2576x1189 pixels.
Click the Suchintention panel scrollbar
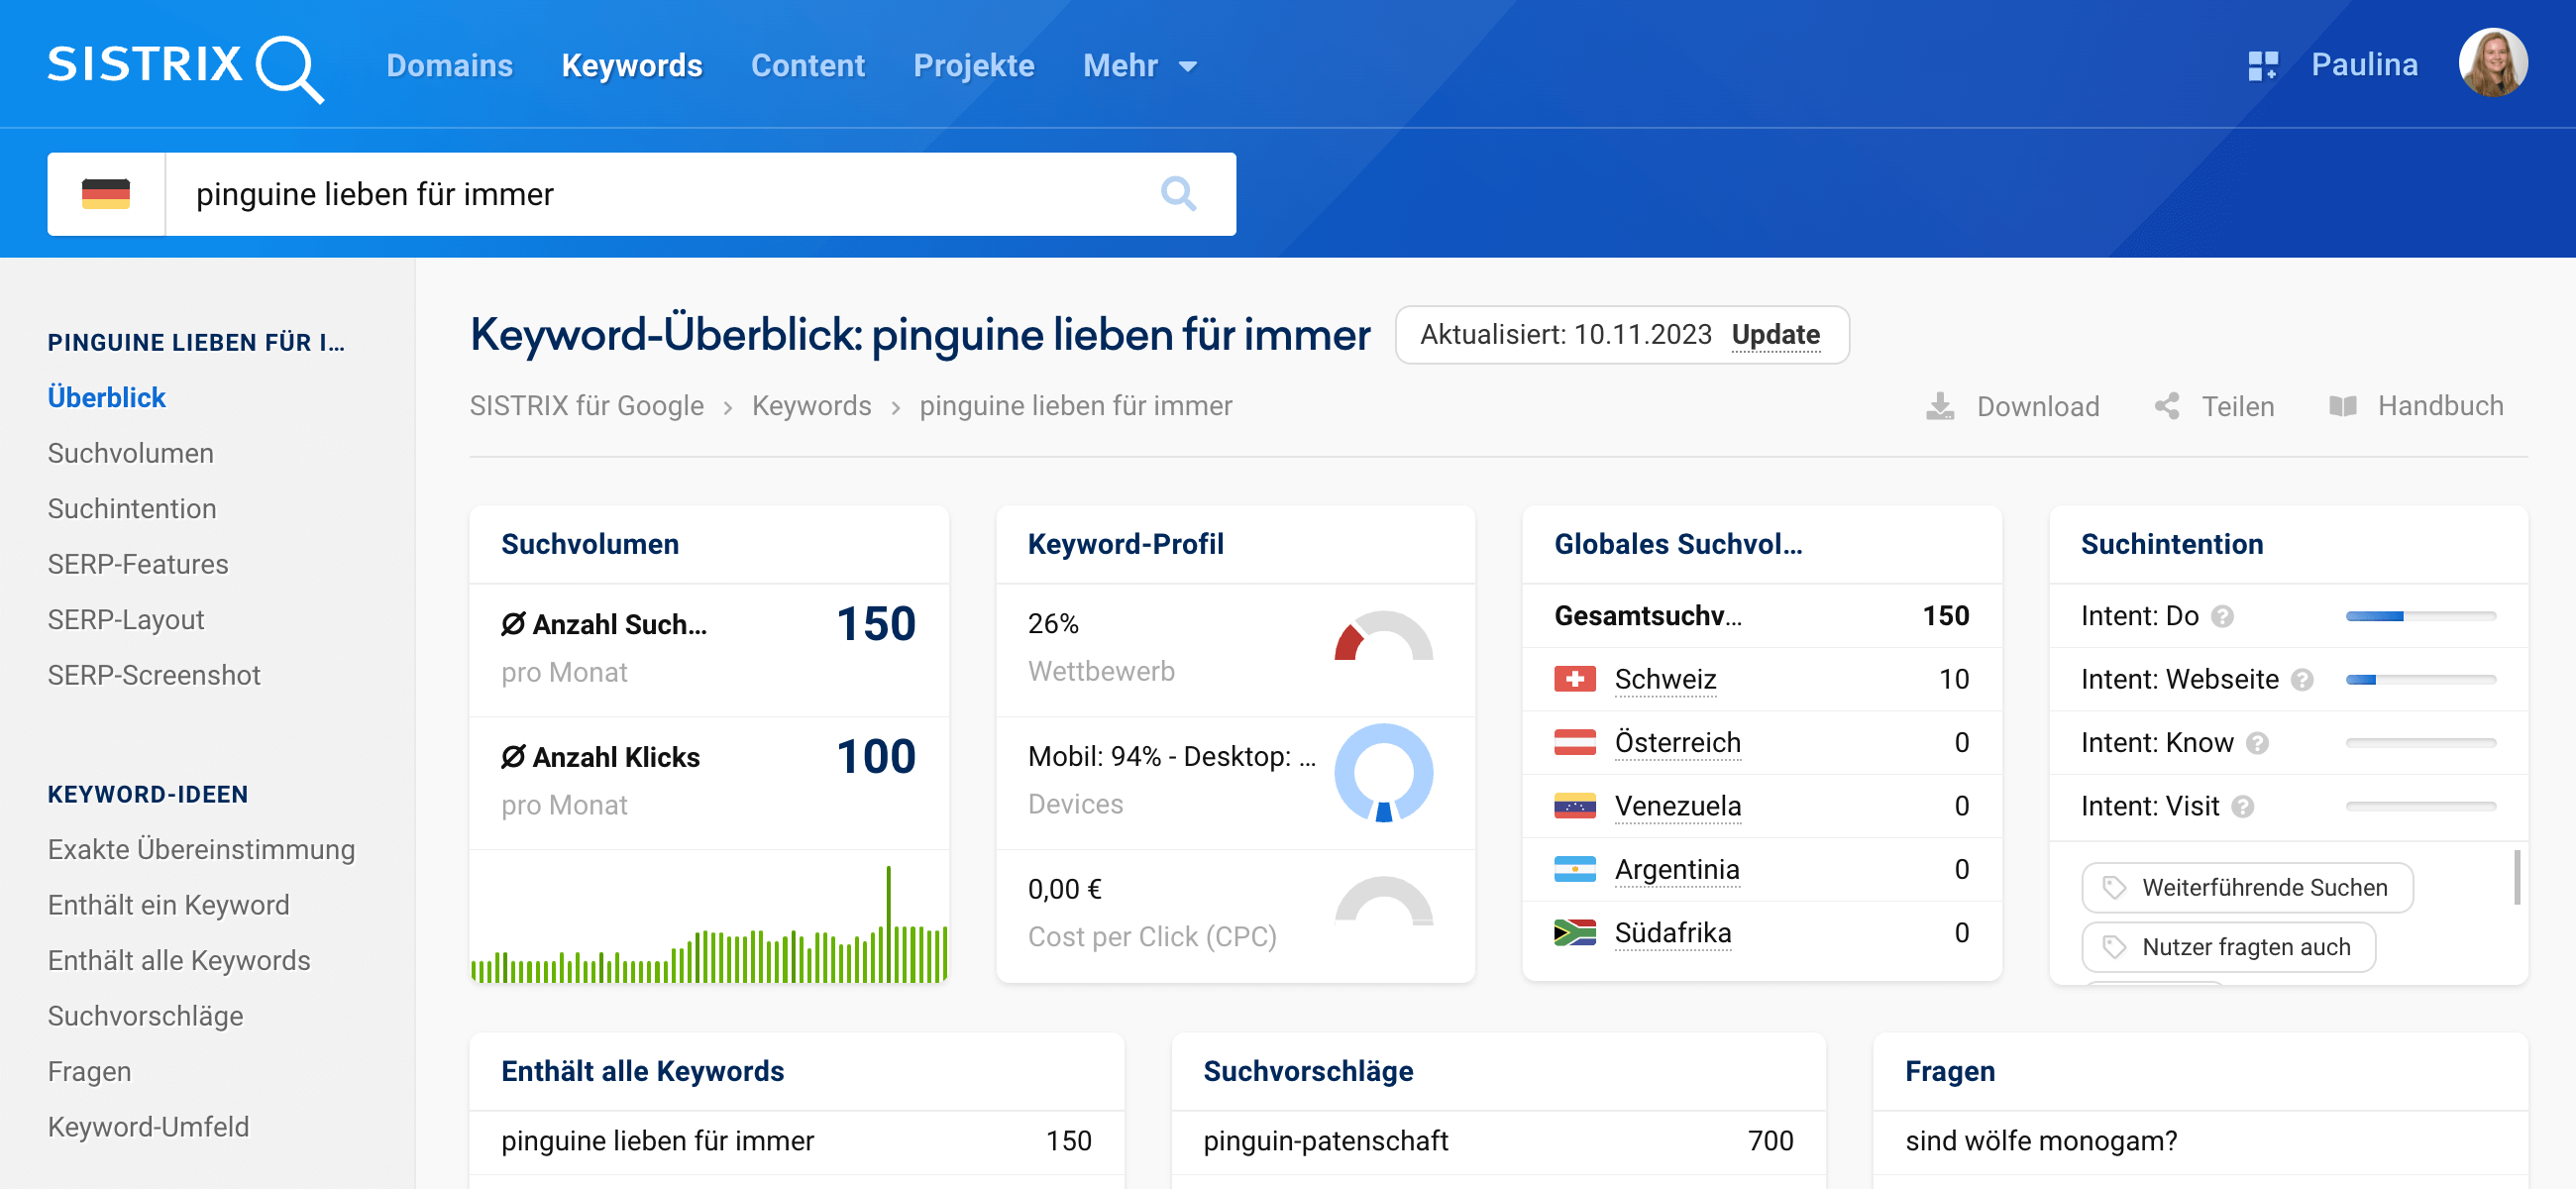(x=2516, y=877)
